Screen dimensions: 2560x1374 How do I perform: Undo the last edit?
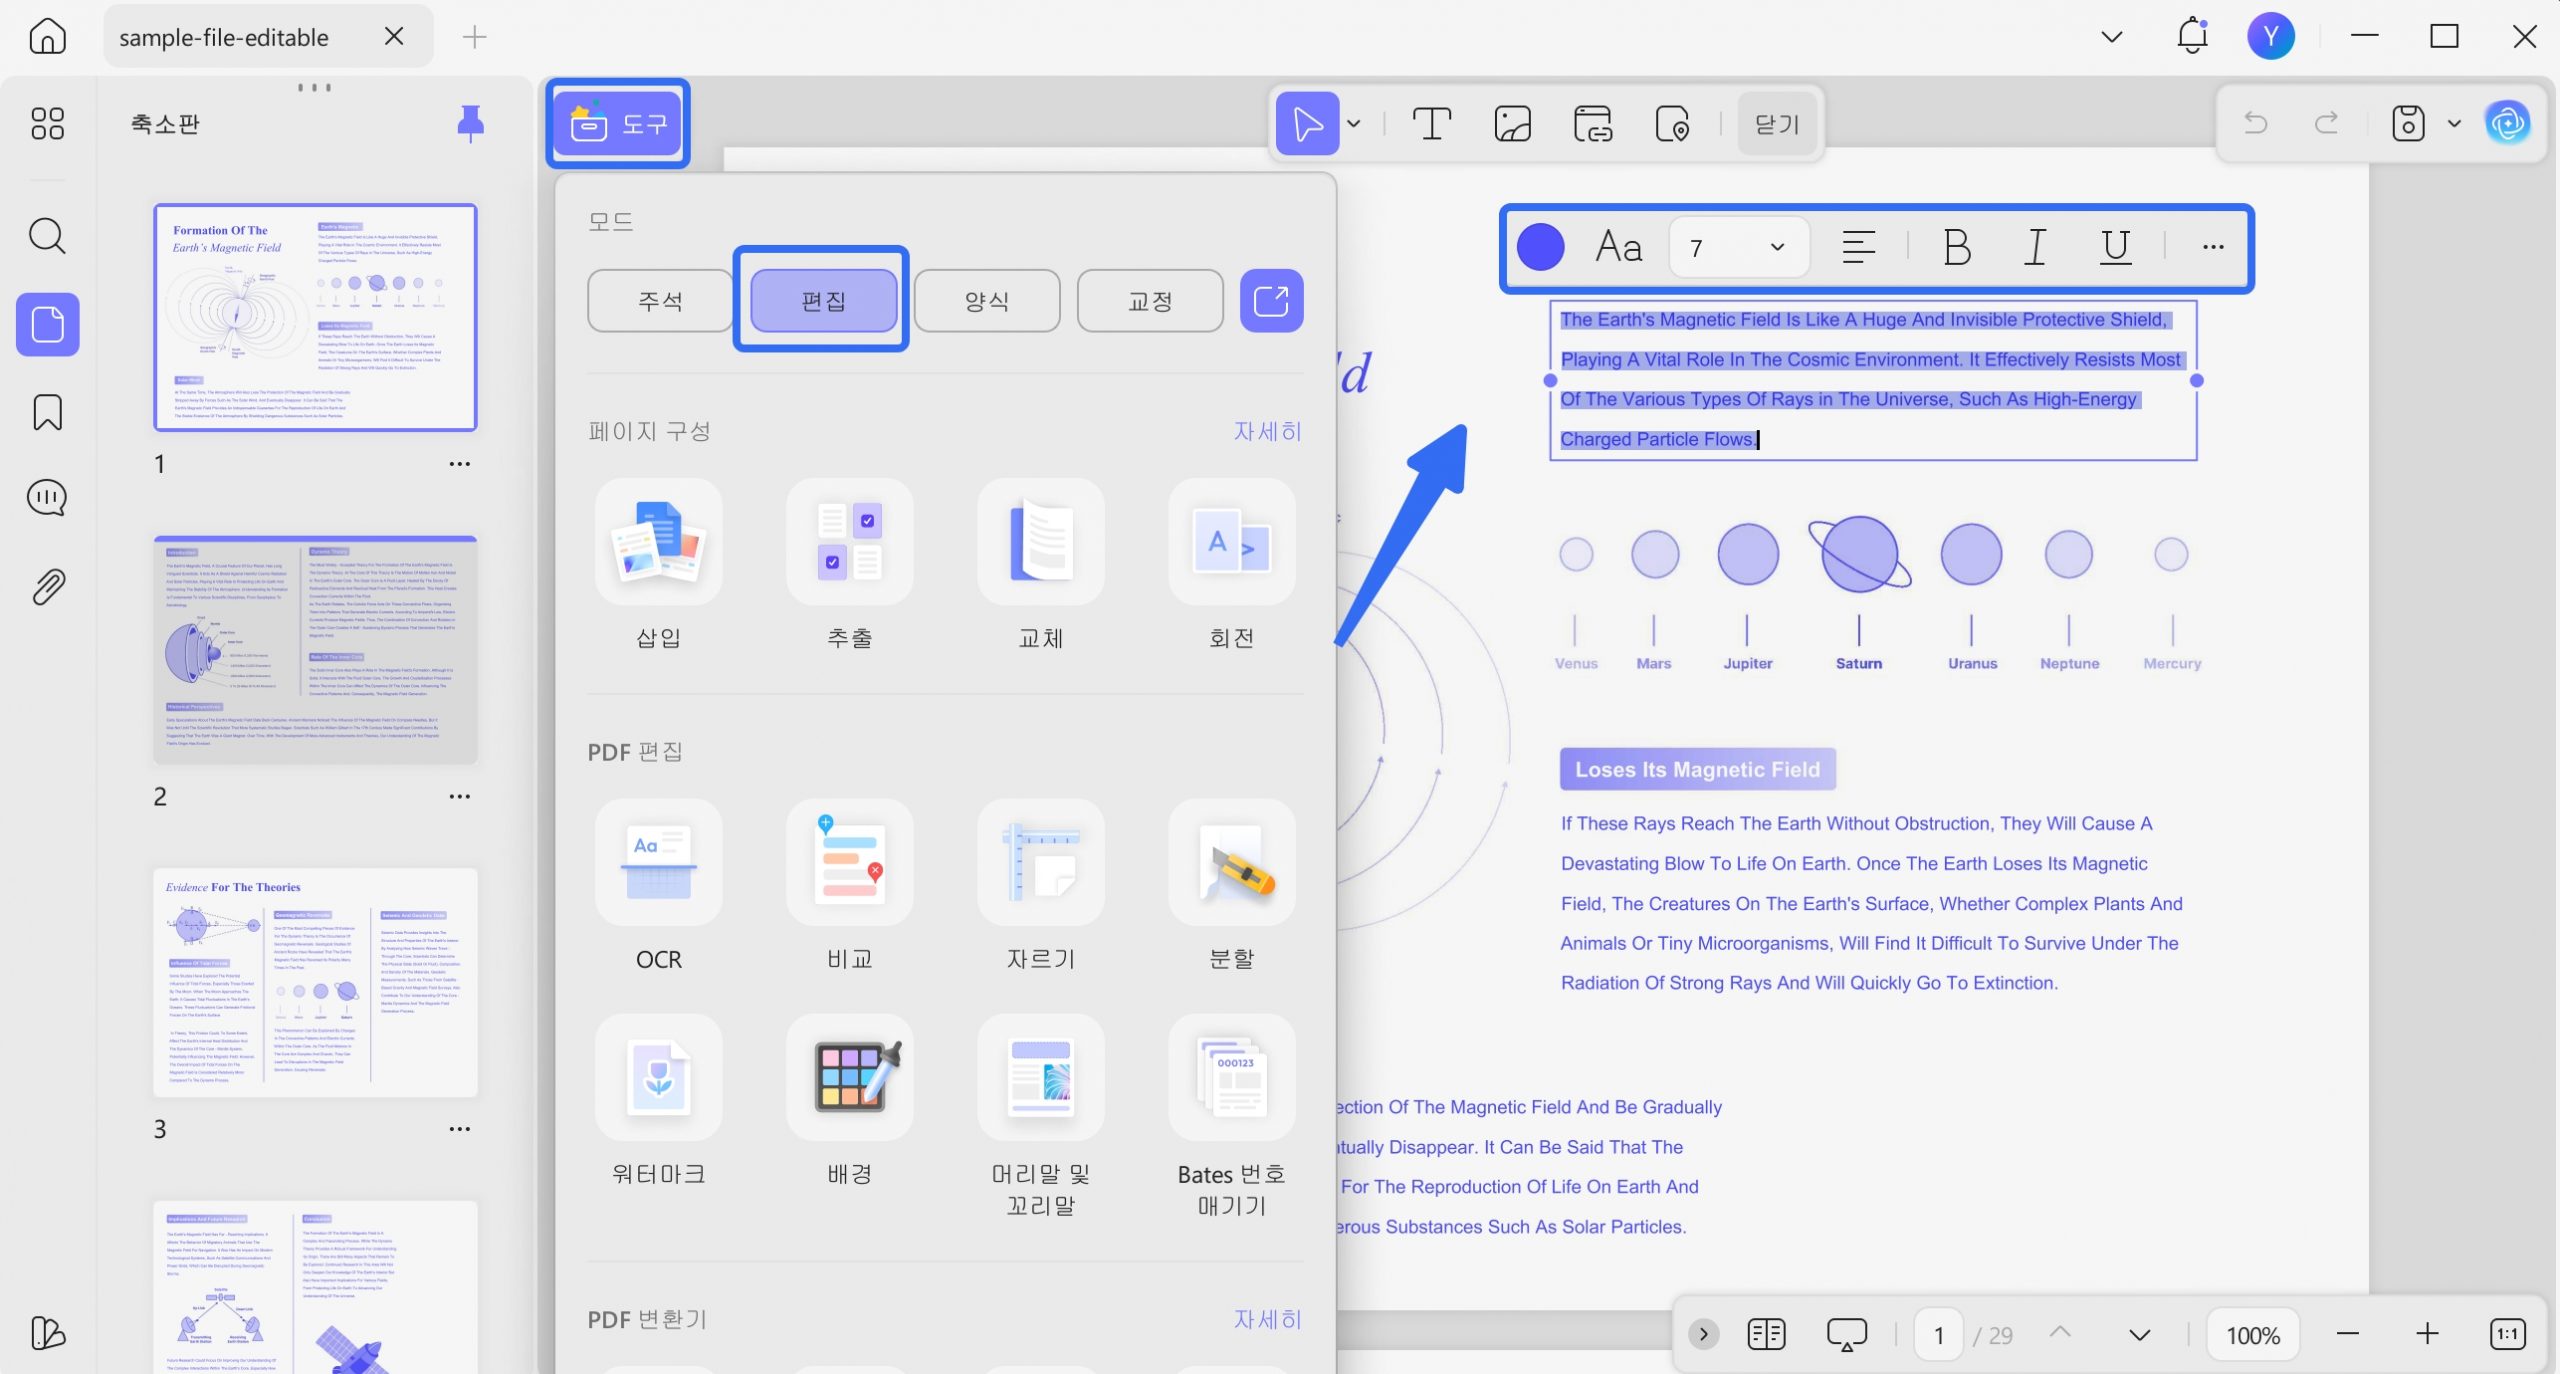[2256, 123]
